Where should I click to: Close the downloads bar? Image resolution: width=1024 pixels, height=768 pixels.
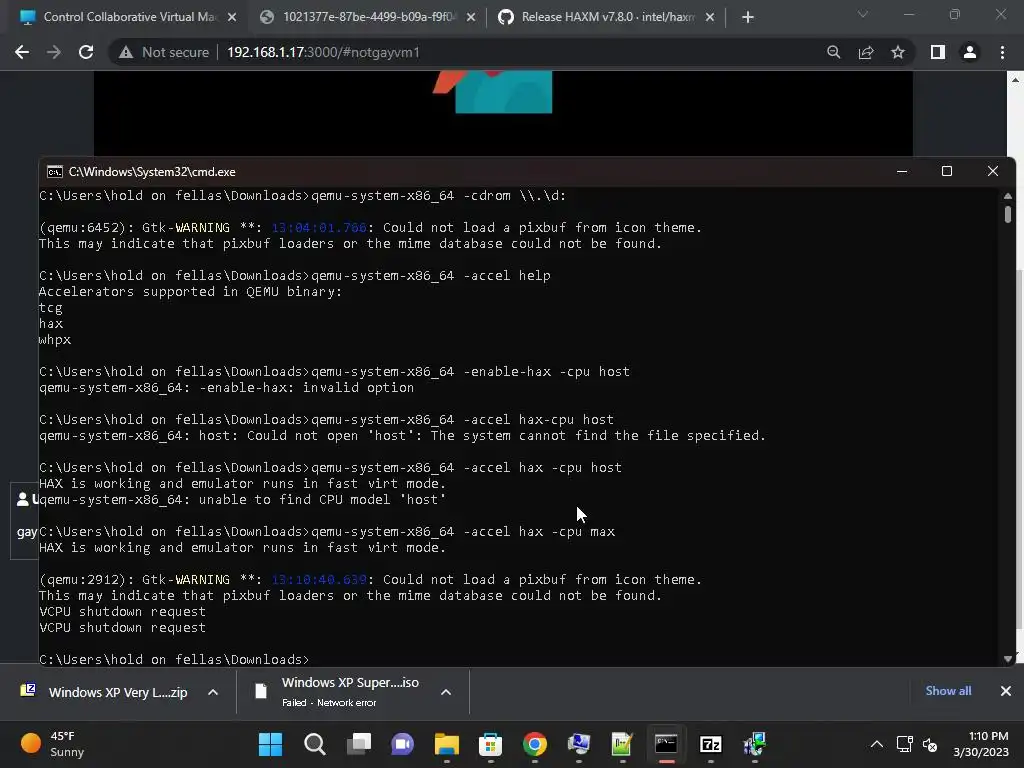1006,691
